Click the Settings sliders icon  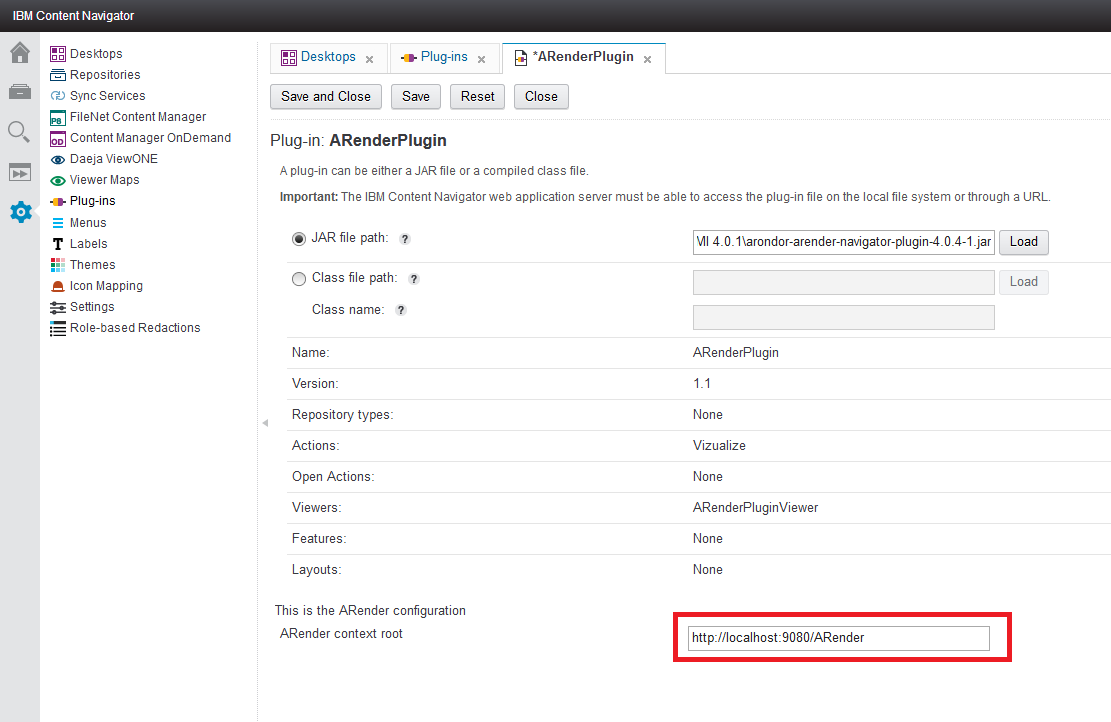(58, 307)
